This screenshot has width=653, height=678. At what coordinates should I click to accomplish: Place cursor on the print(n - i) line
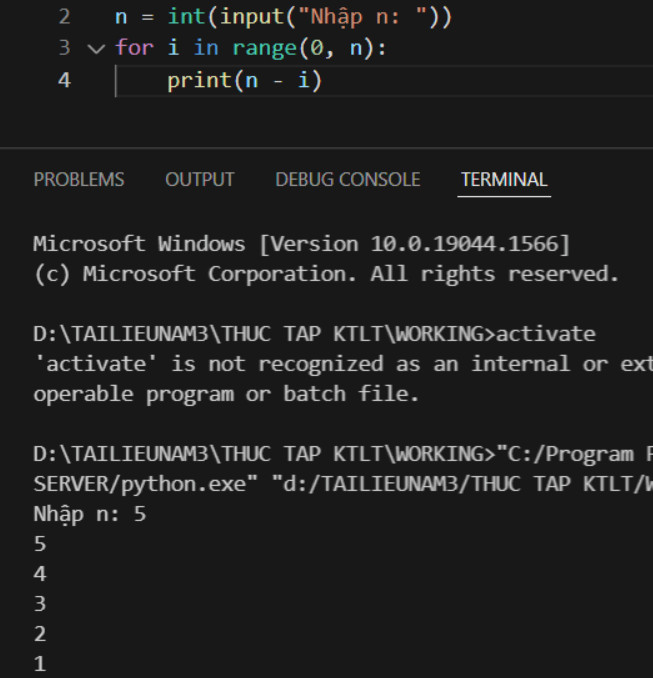244,81
